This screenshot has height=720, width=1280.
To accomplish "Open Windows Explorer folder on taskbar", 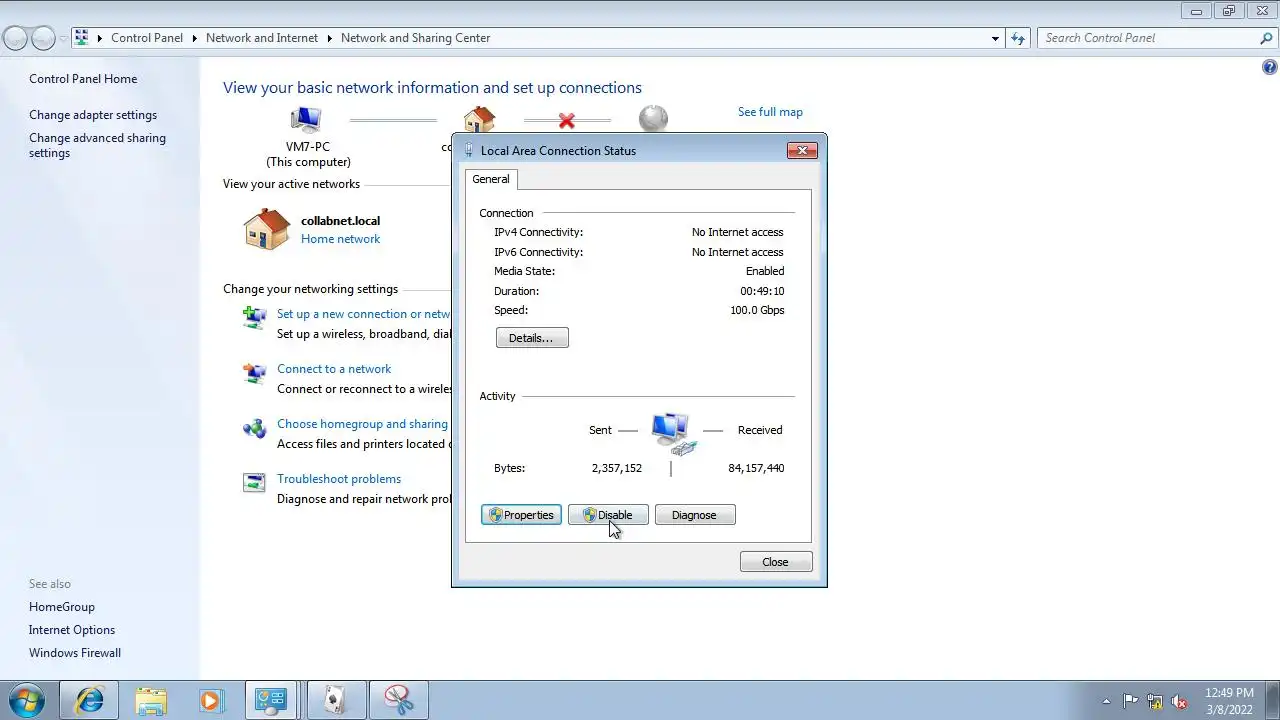I will pyautogui.click(x=150, y=700).
